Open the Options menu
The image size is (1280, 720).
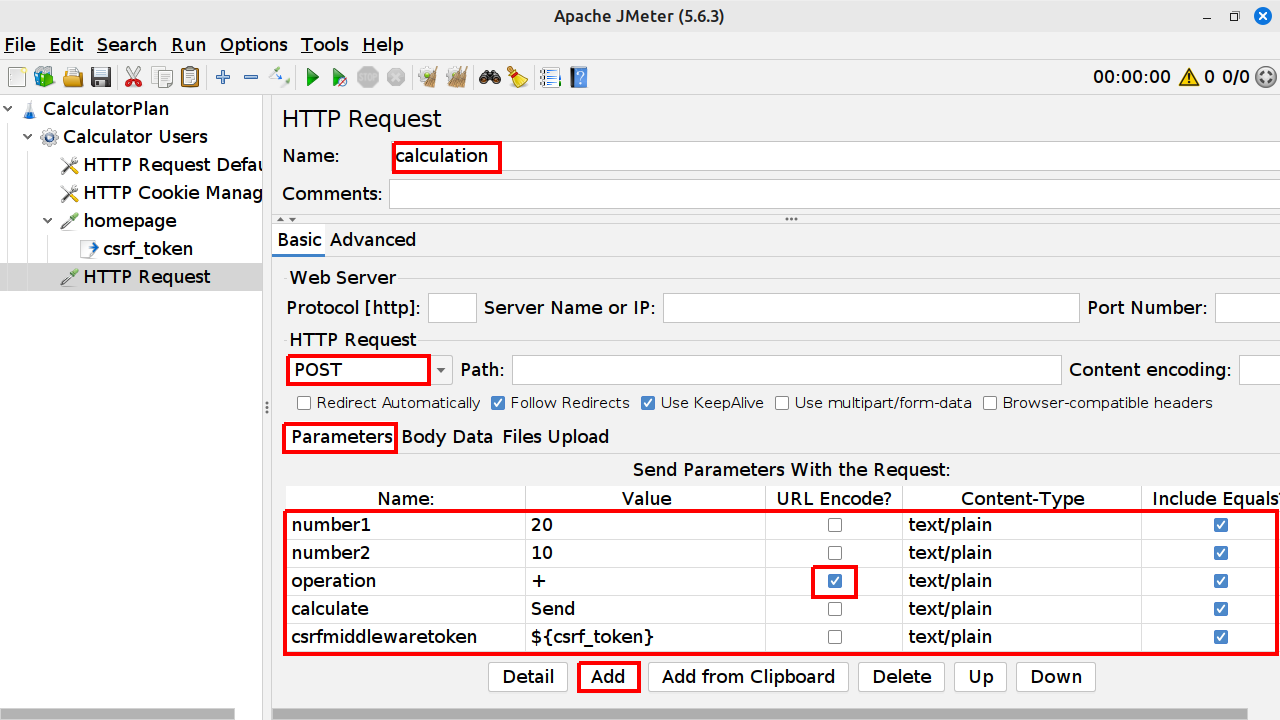[253, 45]
